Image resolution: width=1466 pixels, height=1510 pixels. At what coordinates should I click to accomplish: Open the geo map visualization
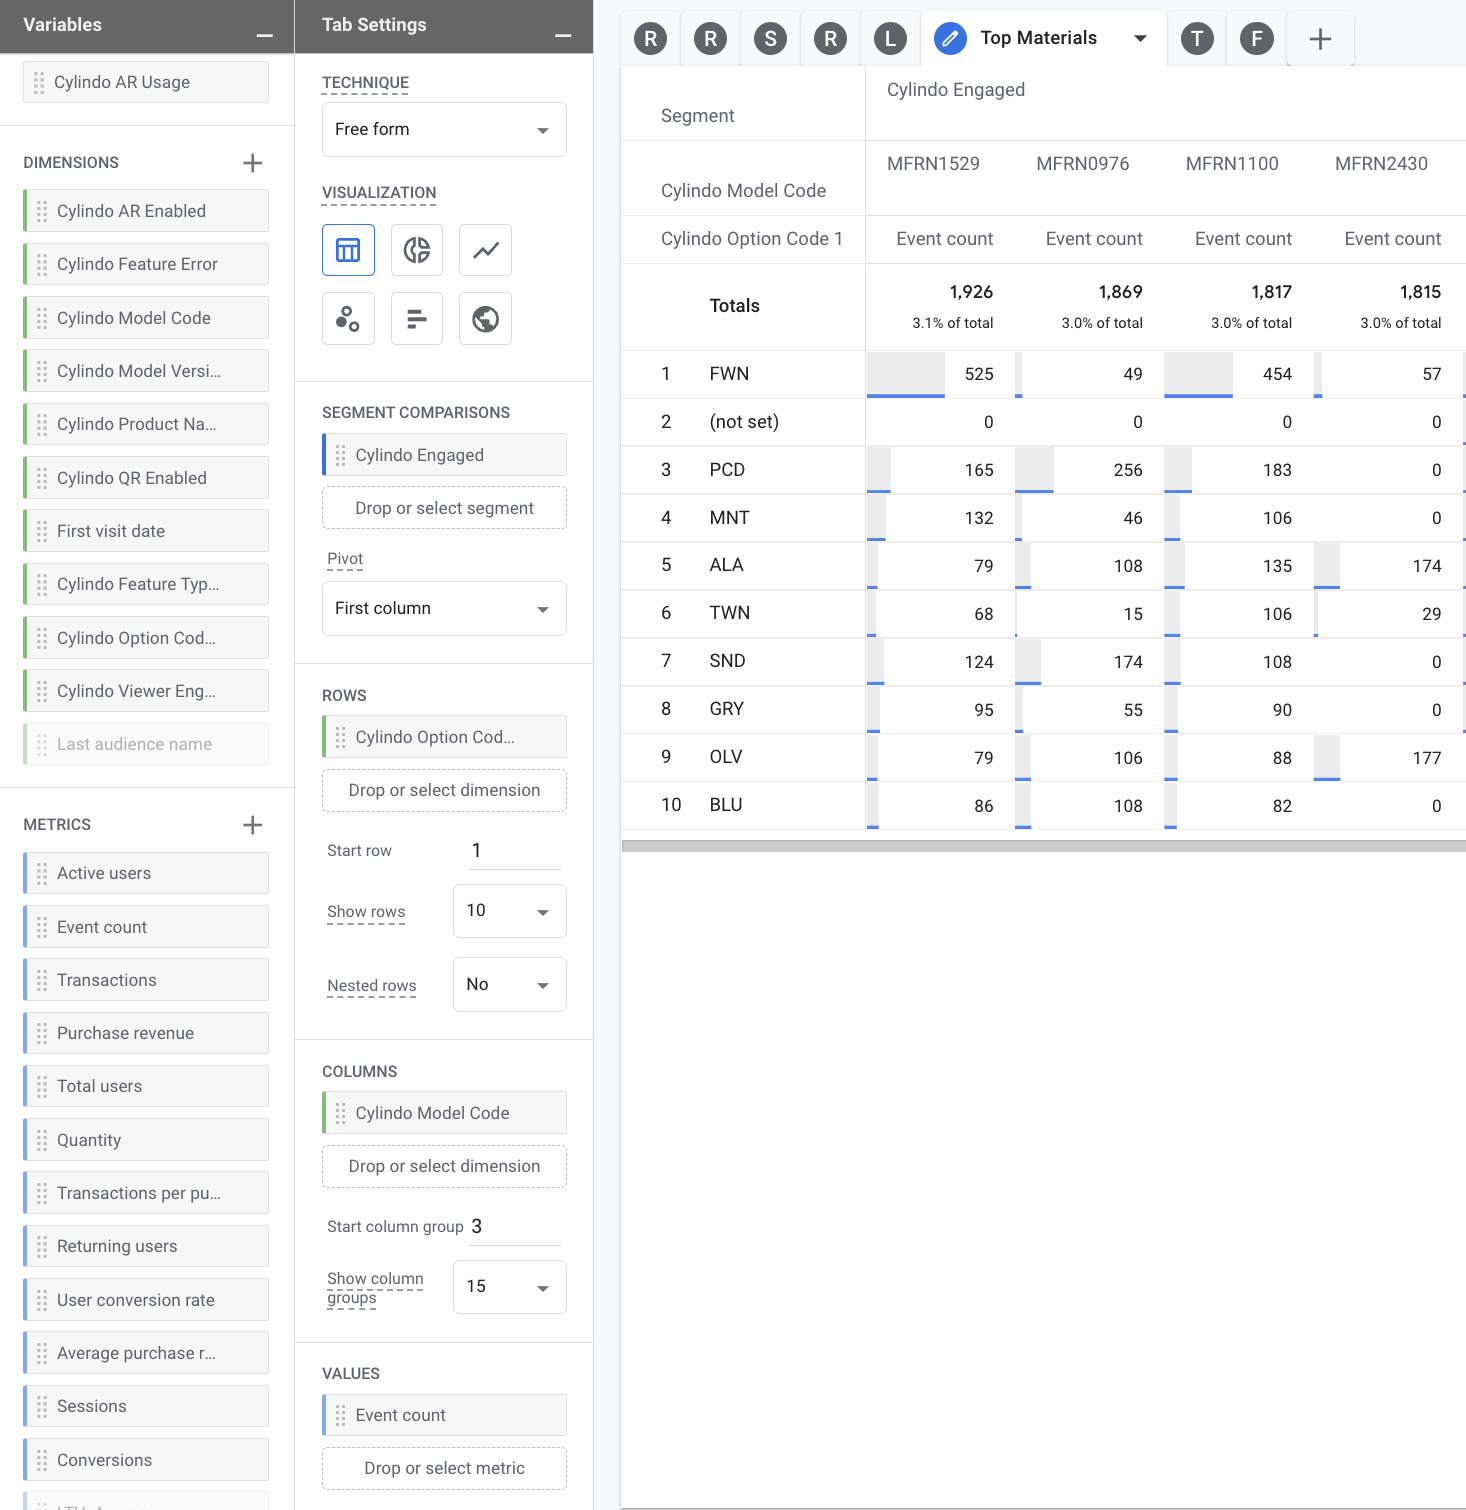click(485, 318)
